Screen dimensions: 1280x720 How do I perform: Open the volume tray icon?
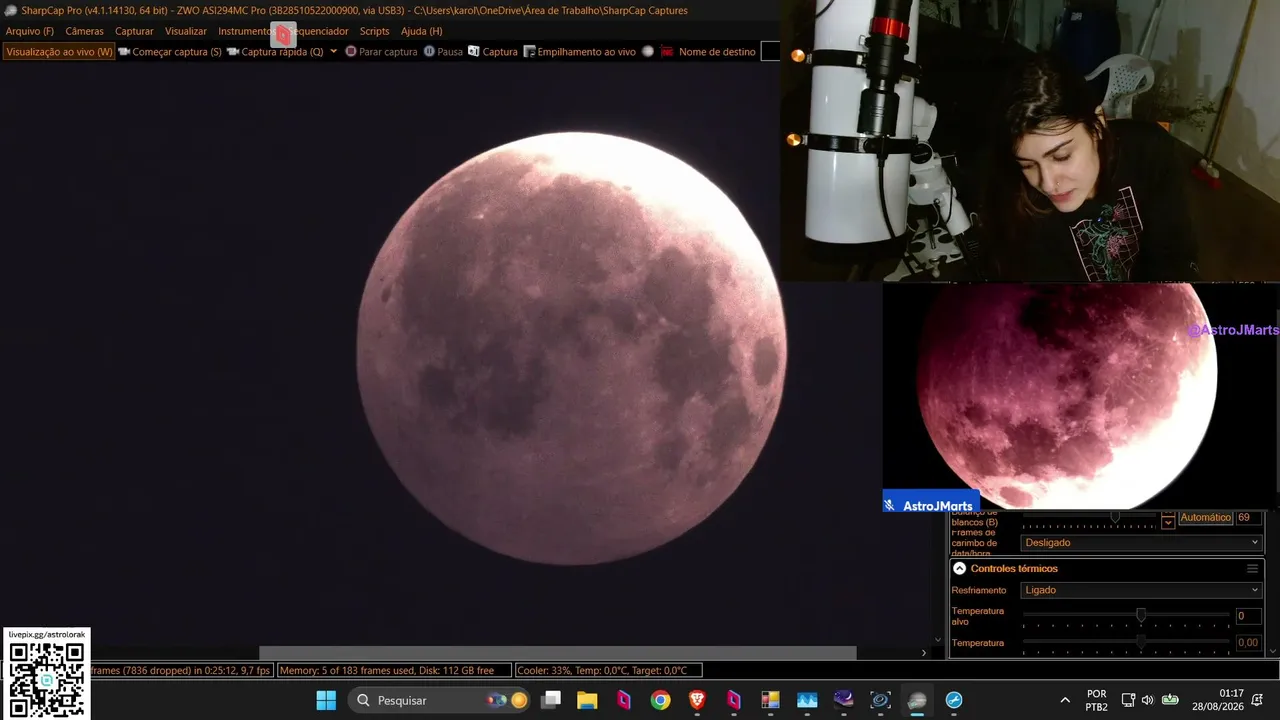1148,700
